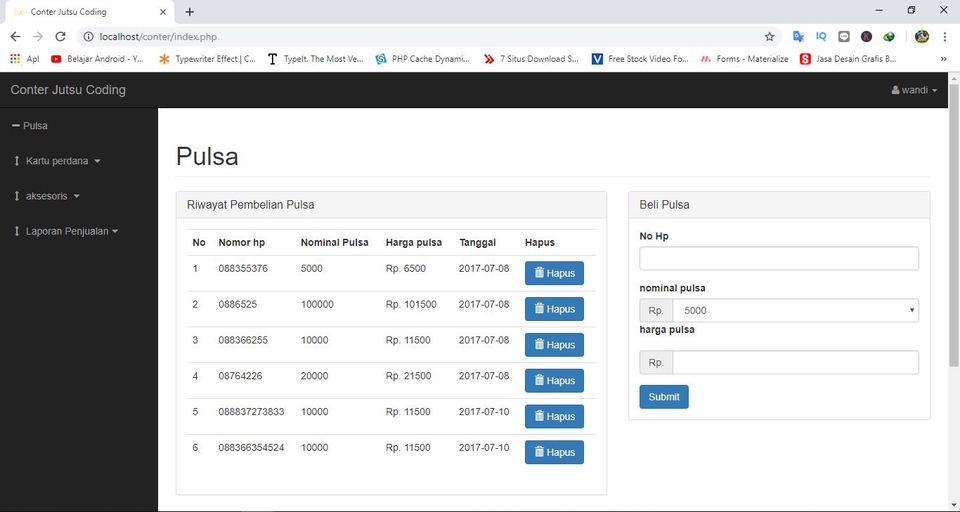The height and width of the screenshot is (512, 960).
Task: Open the PHP Cache Dynamic bookmark
Action: 422,59
